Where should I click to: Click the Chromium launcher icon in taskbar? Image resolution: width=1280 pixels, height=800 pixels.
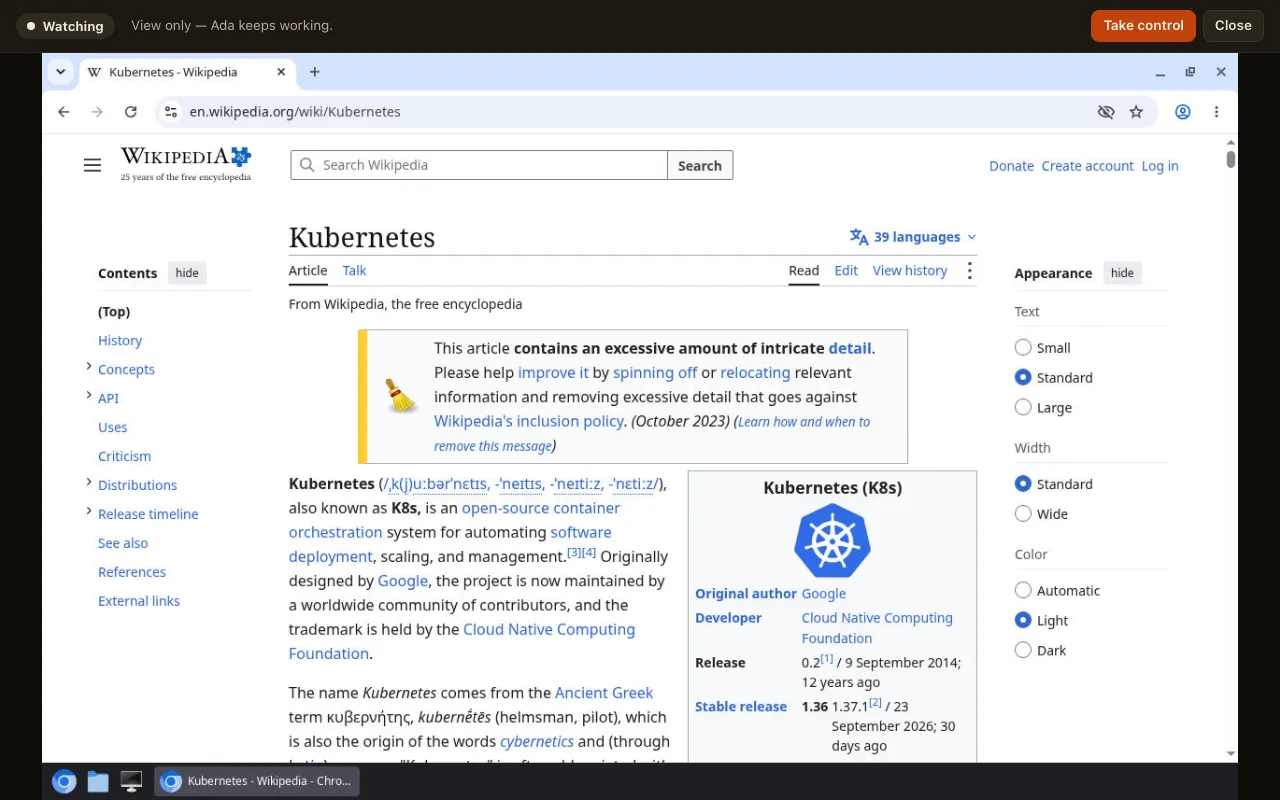click(64, 782)
